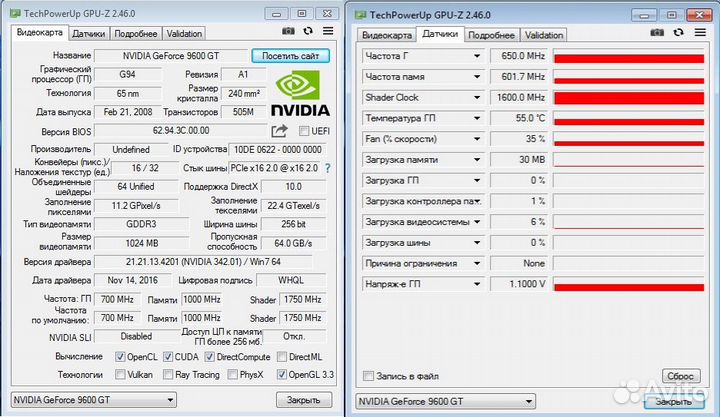Click bandwidth value 64.0 GB/s
This screenshot has width=720, height=417.
[293, 243]
